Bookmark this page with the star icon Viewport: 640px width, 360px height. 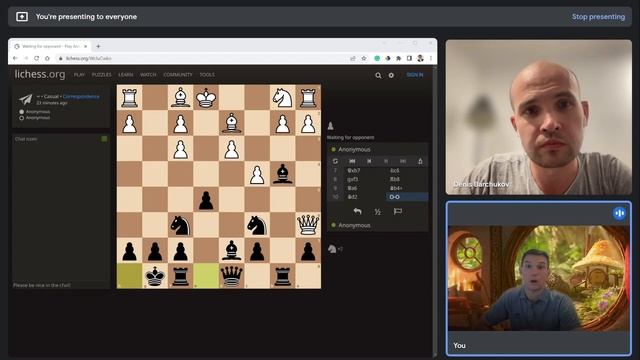[x=364, y=58]
